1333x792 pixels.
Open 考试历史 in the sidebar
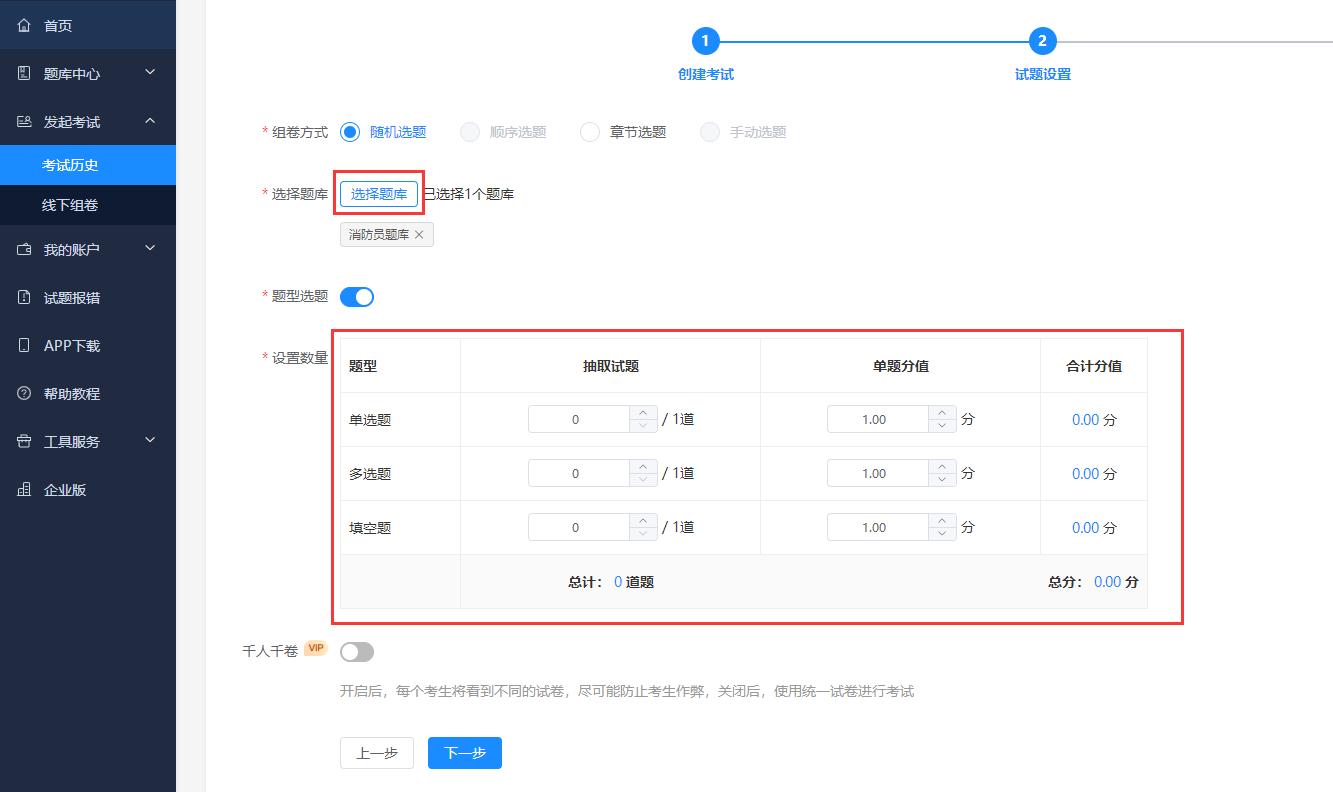coord(70,165)
